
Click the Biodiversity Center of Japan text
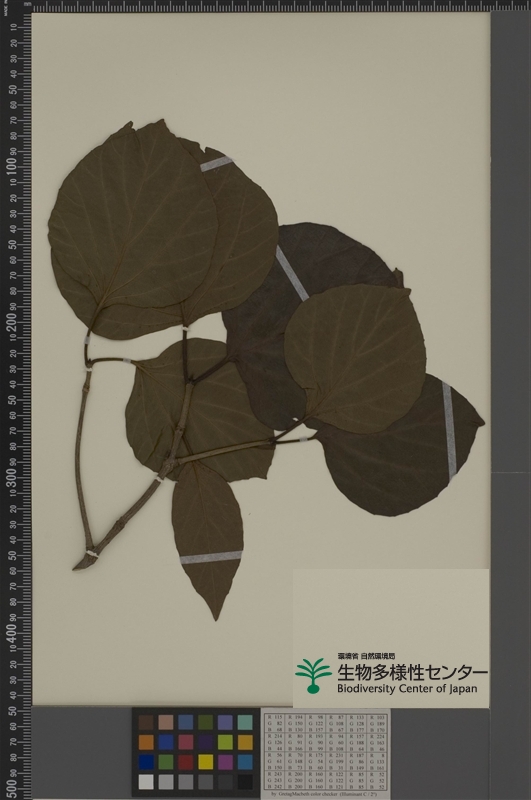coord(407,689)
